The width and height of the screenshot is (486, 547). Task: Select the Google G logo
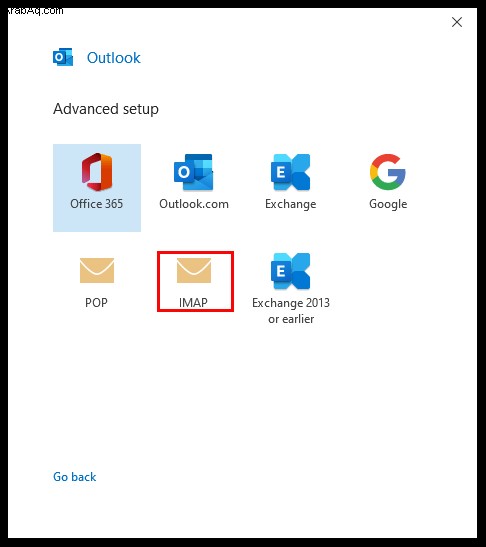click(388, 172)
